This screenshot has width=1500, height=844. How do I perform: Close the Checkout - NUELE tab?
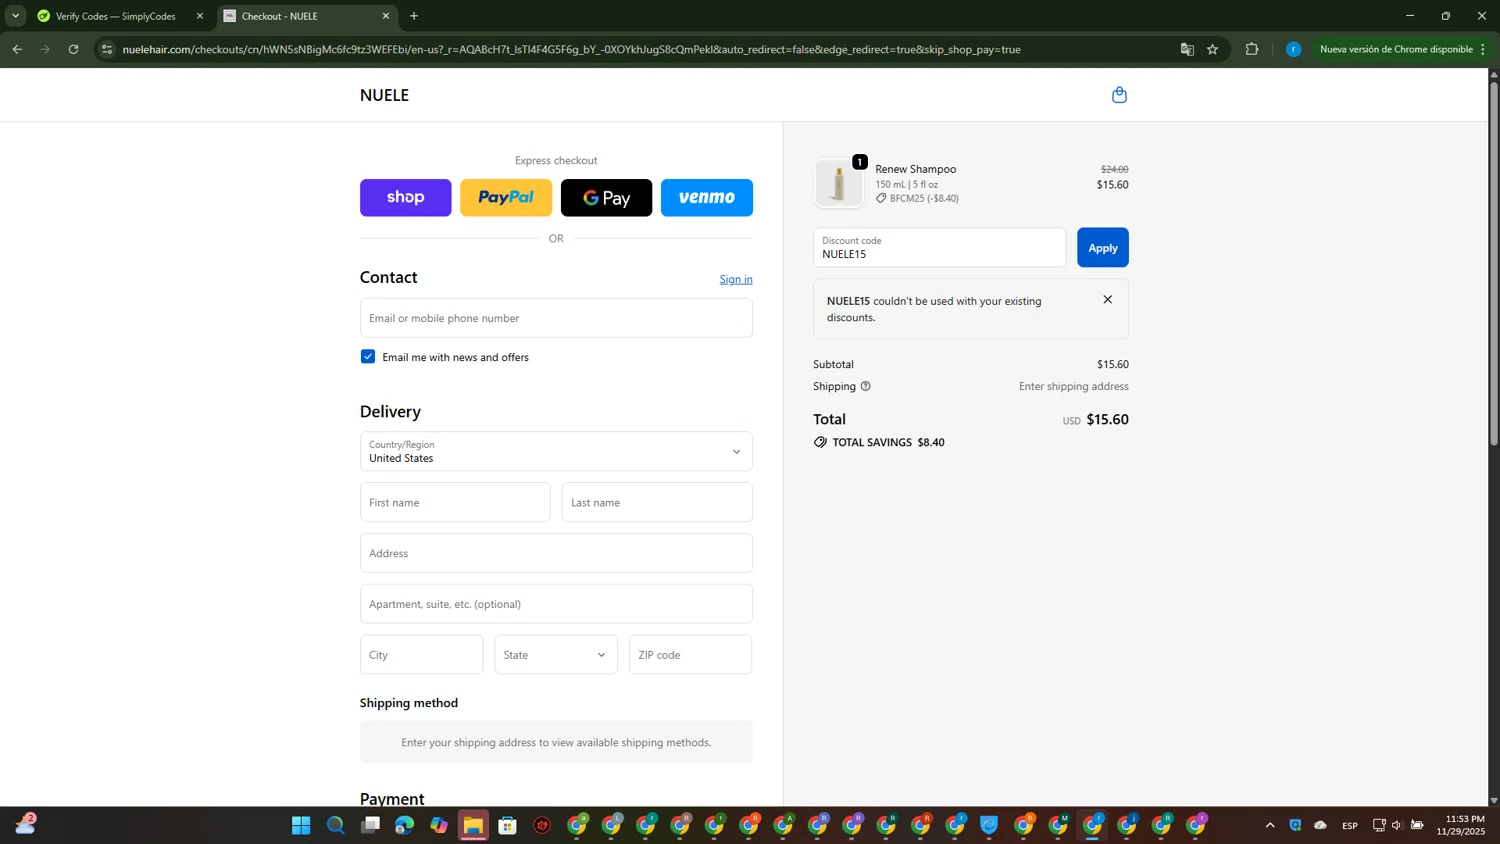386,16
